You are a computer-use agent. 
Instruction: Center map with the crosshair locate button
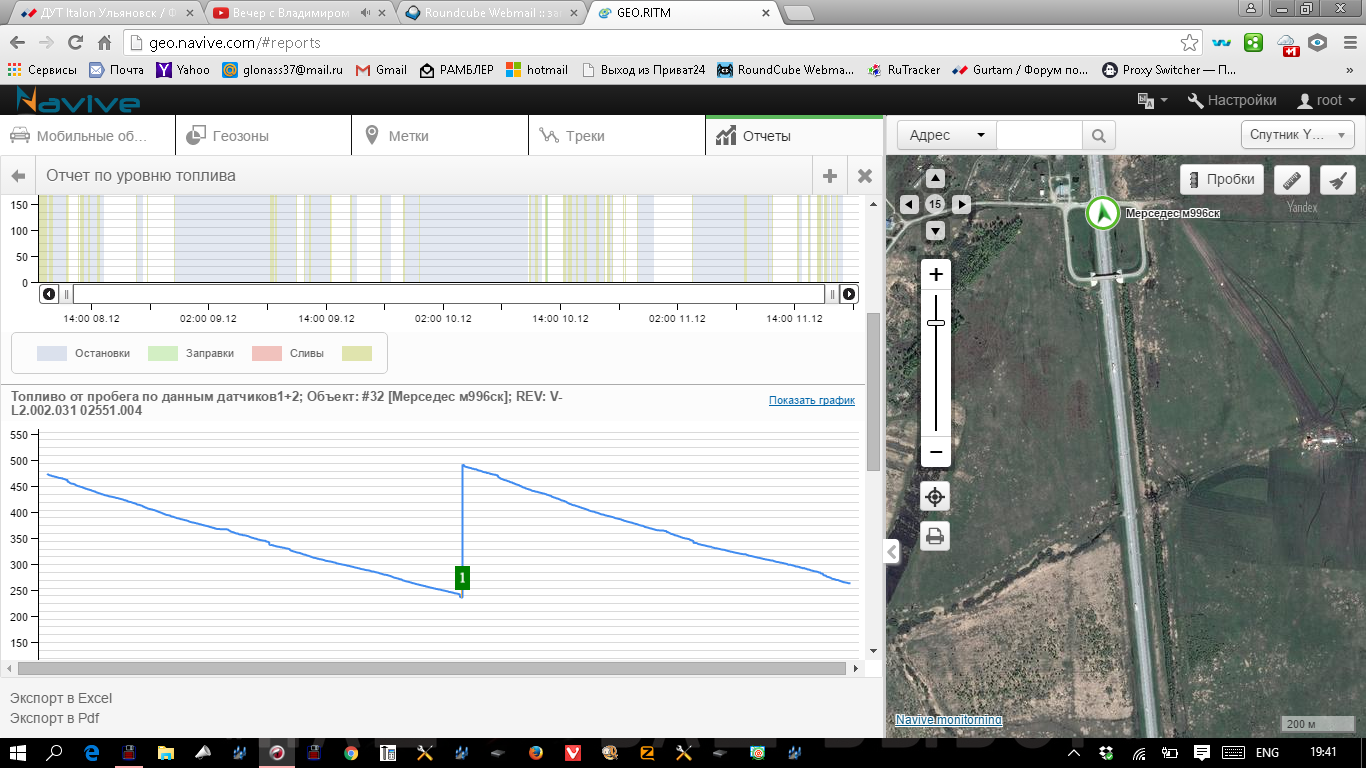(935, 497)
